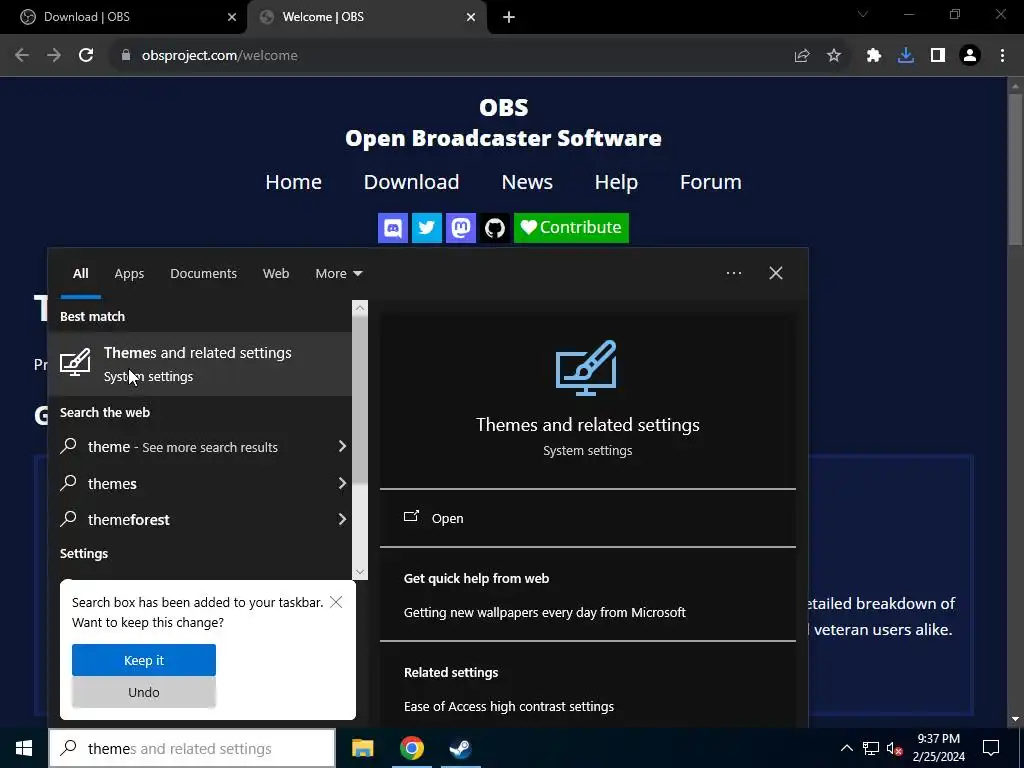Switch to Chrome in the taskbar
The image size is (1024, 768).
(411, 748)
